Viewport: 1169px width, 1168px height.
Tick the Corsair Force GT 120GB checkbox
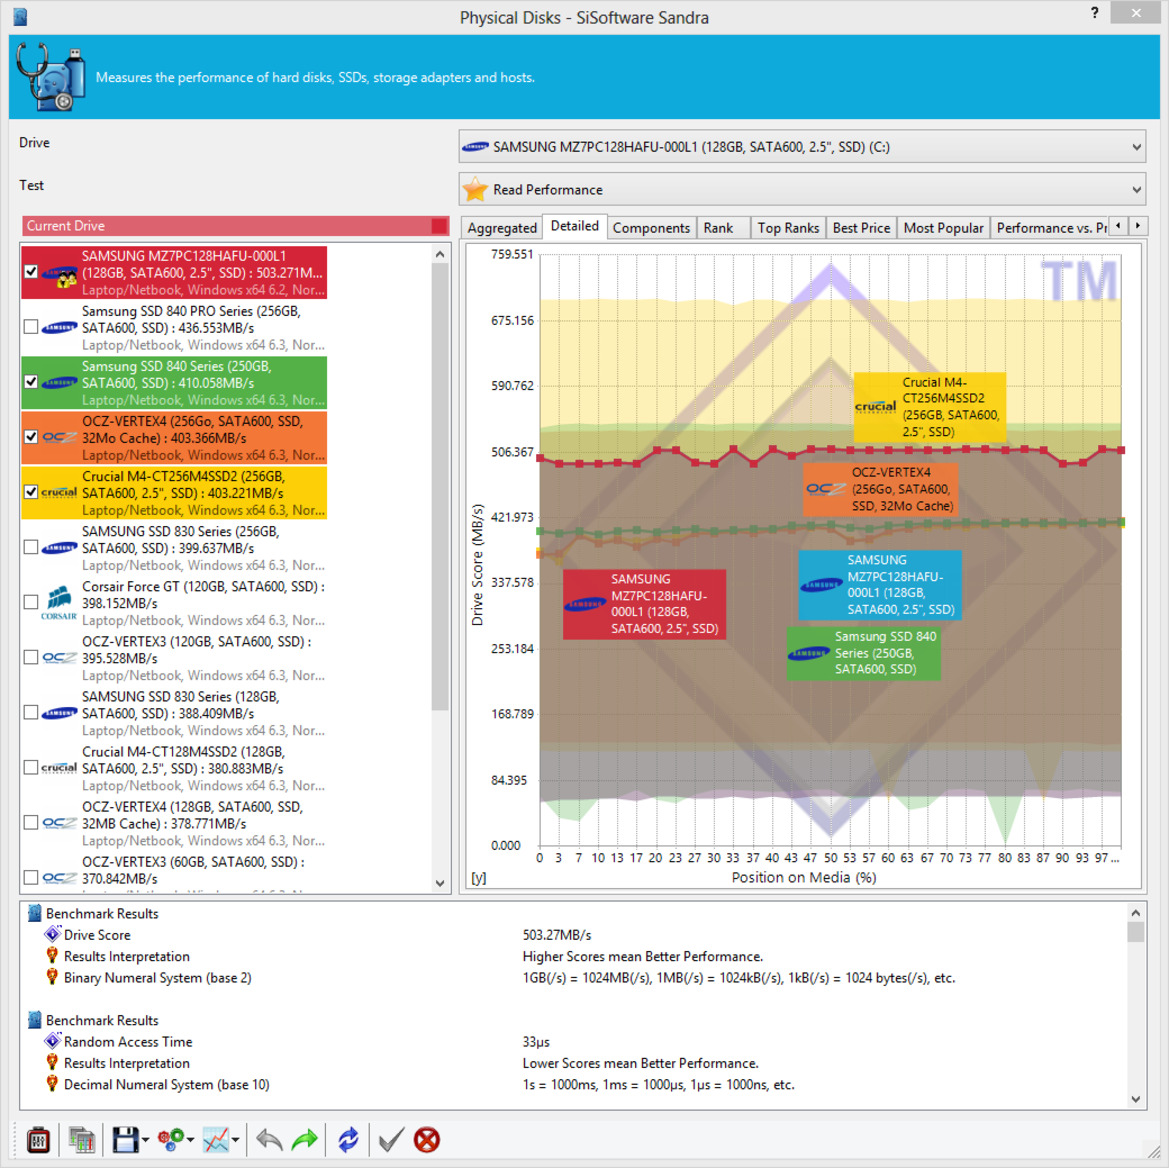click(x=31, y=602)
